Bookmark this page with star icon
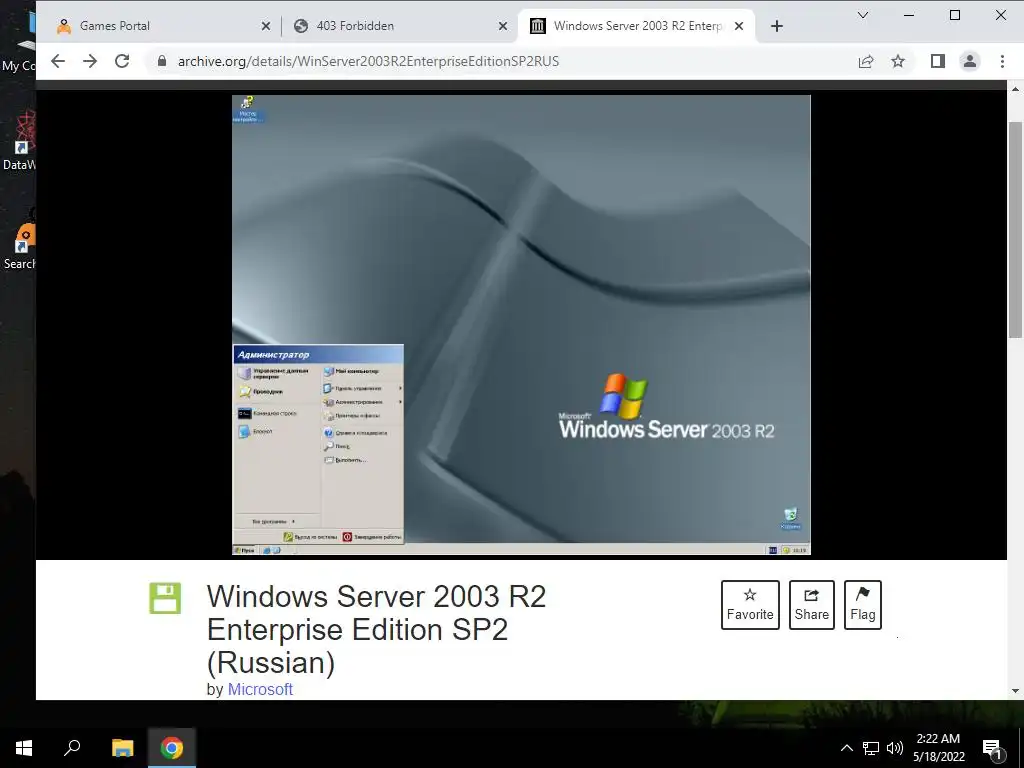1024x768 pixels. (x=898, y=61)
